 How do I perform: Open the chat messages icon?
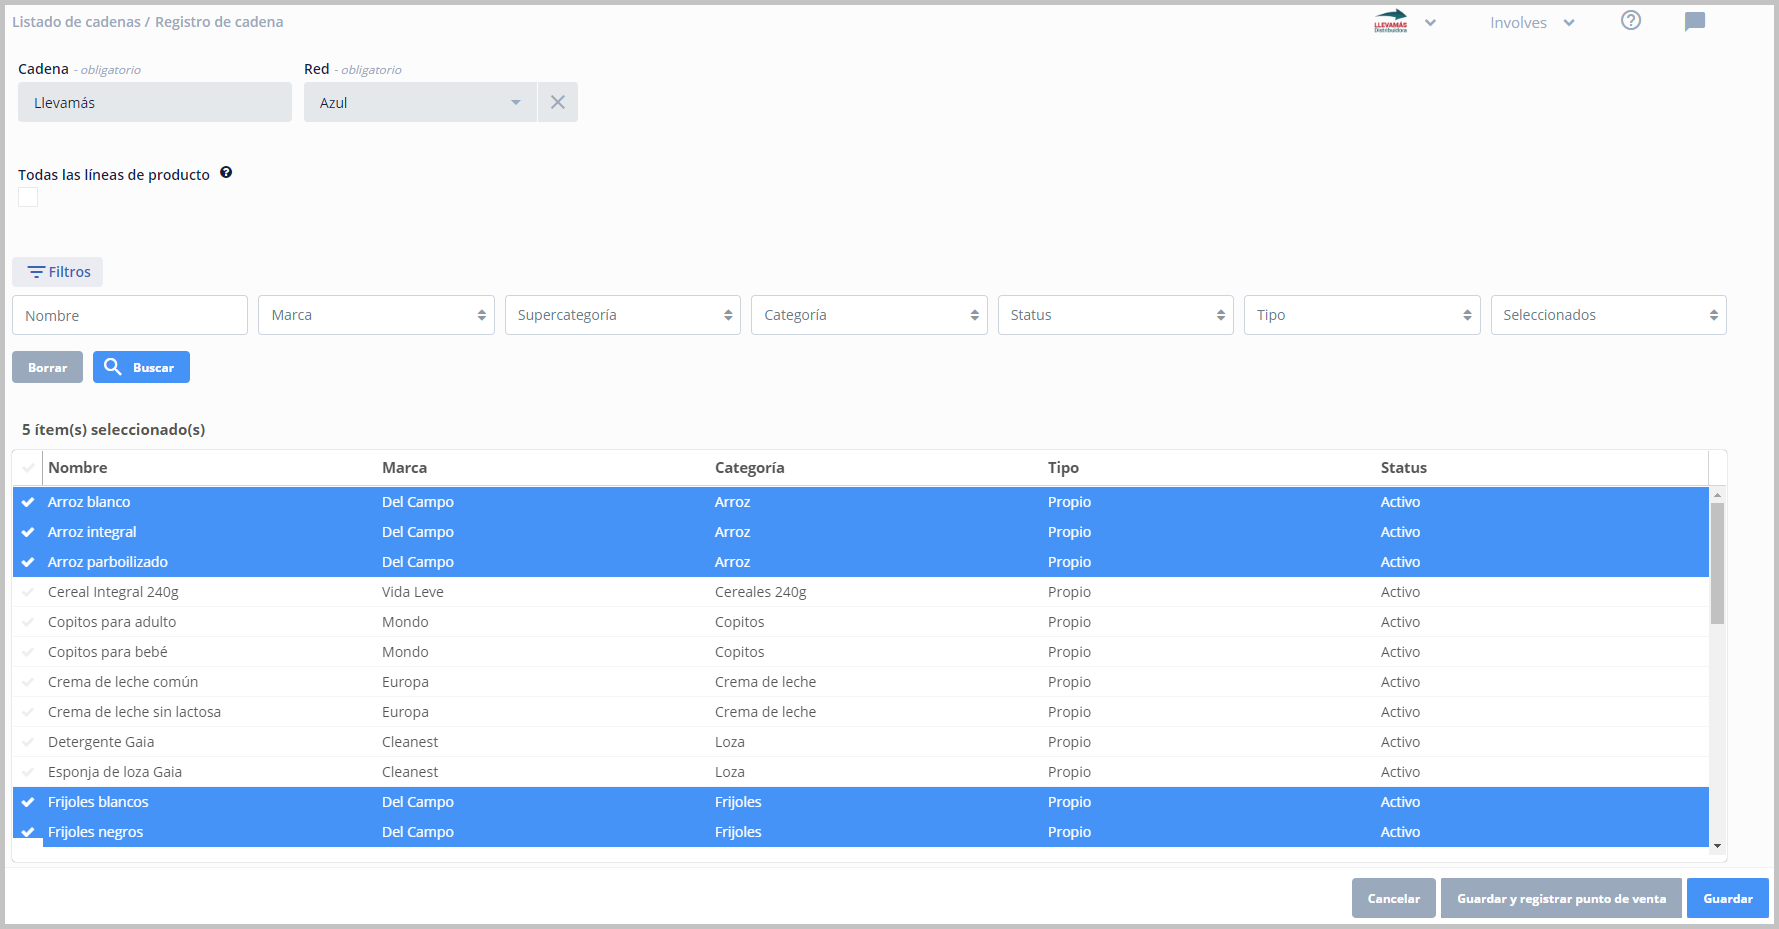click(x=1694, y=22)
